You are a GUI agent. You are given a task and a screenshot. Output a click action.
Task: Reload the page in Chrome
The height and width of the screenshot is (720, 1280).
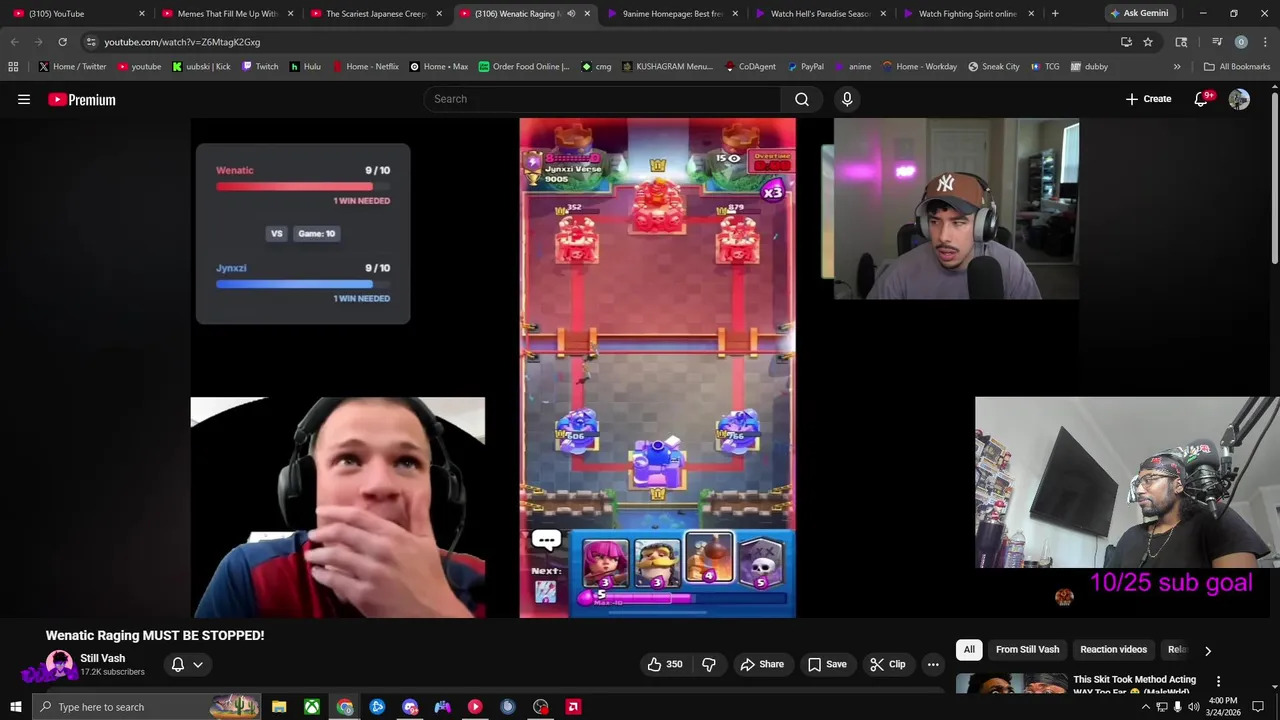click(62, 42)
